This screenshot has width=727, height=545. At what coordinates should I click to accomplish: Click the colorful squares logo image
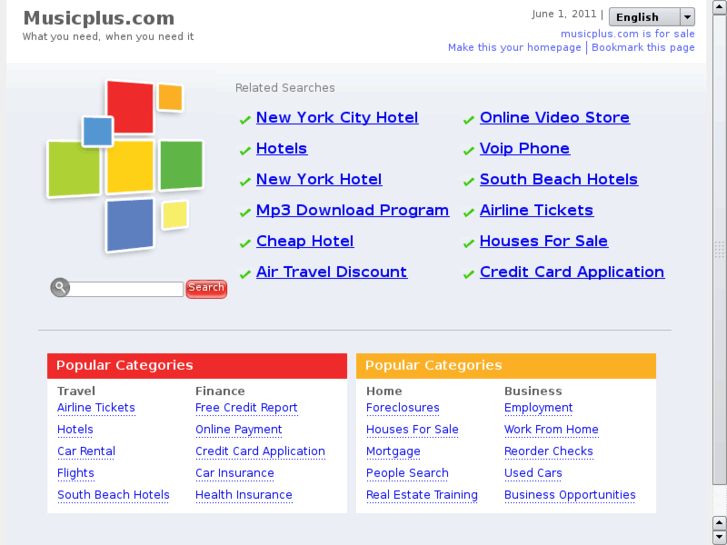point(125,167)
